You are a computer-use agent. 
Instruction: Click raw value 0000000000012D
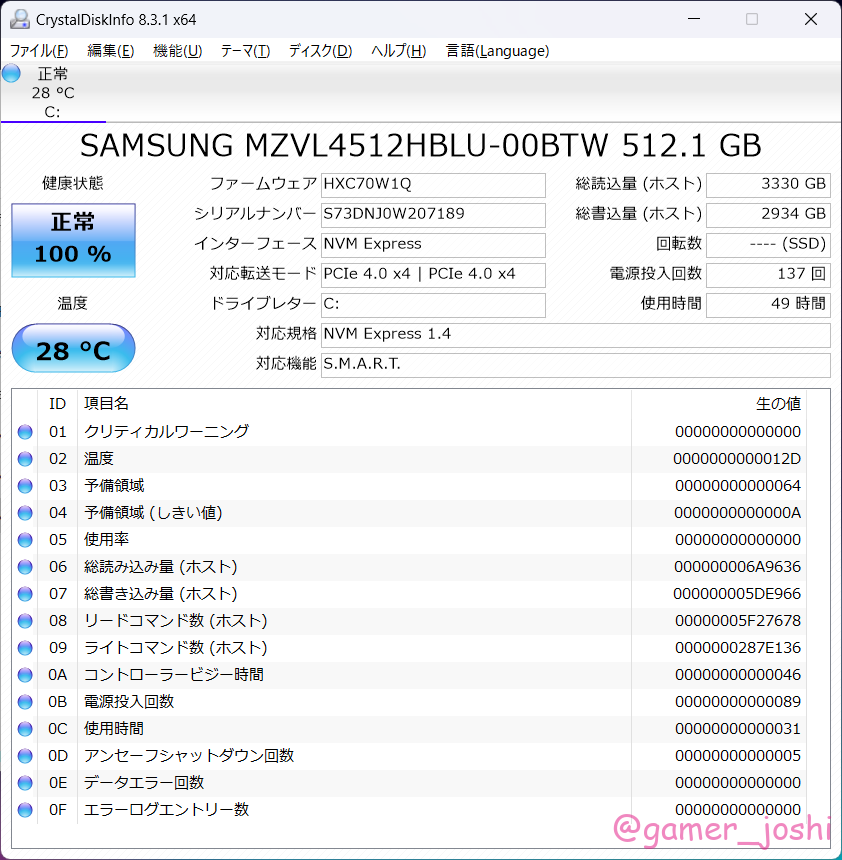point(737,459)
